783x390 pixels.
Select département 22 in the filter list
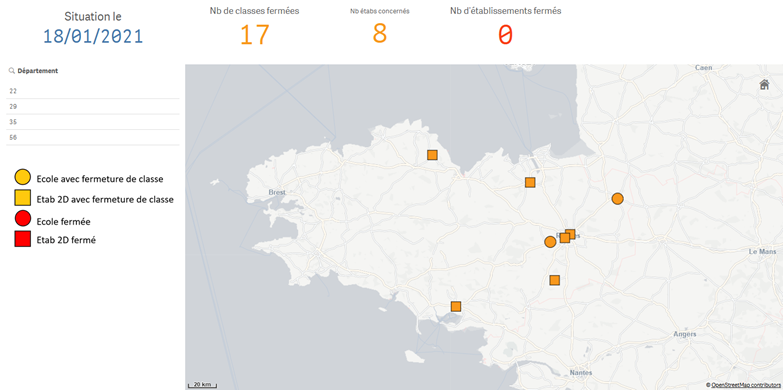(93, 91)
